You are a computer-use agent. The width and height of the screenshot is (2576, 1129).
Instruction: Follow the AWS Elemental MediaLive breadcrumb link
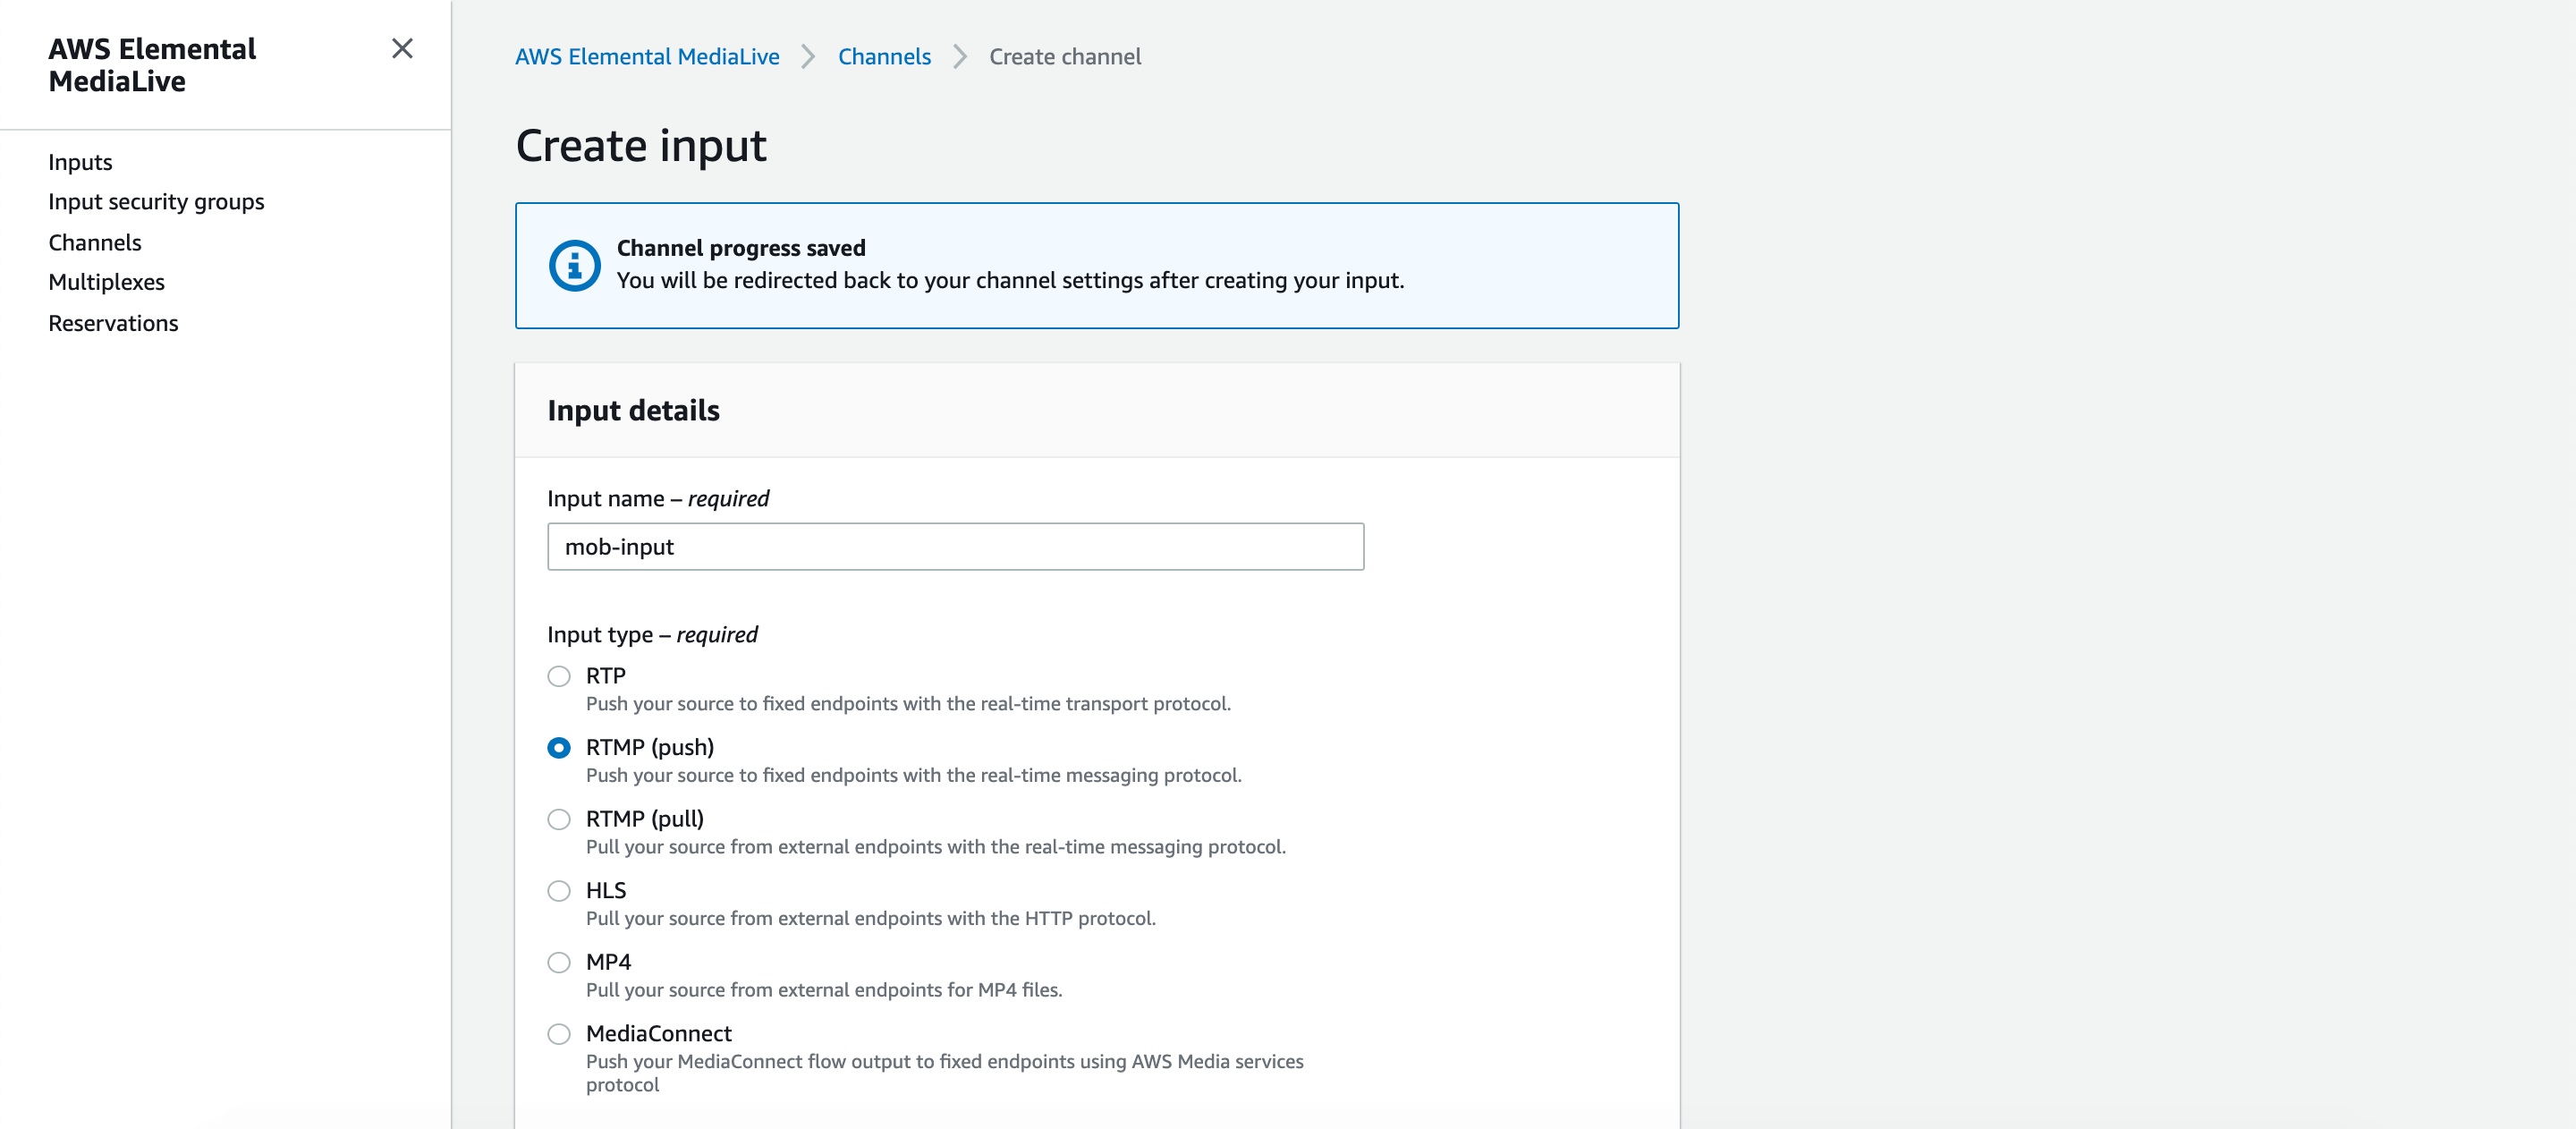tap(647, 57)
